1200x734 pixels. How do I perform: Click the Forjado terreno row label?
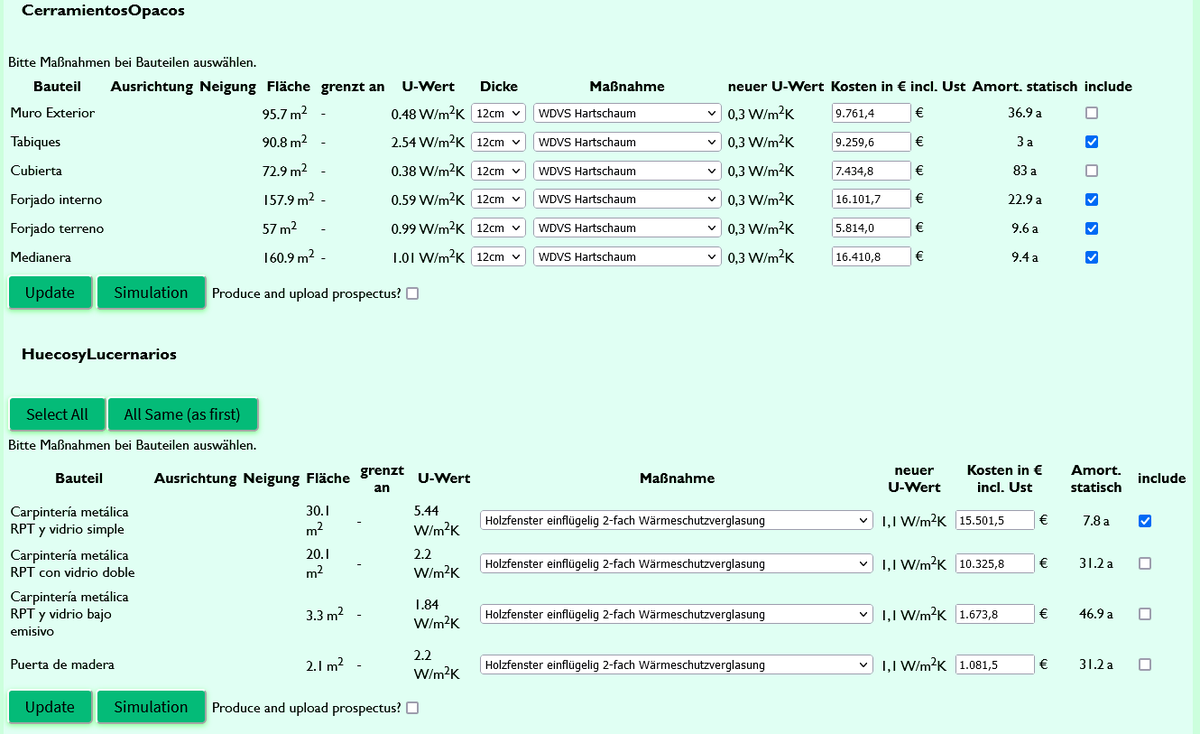click(57, 228)
